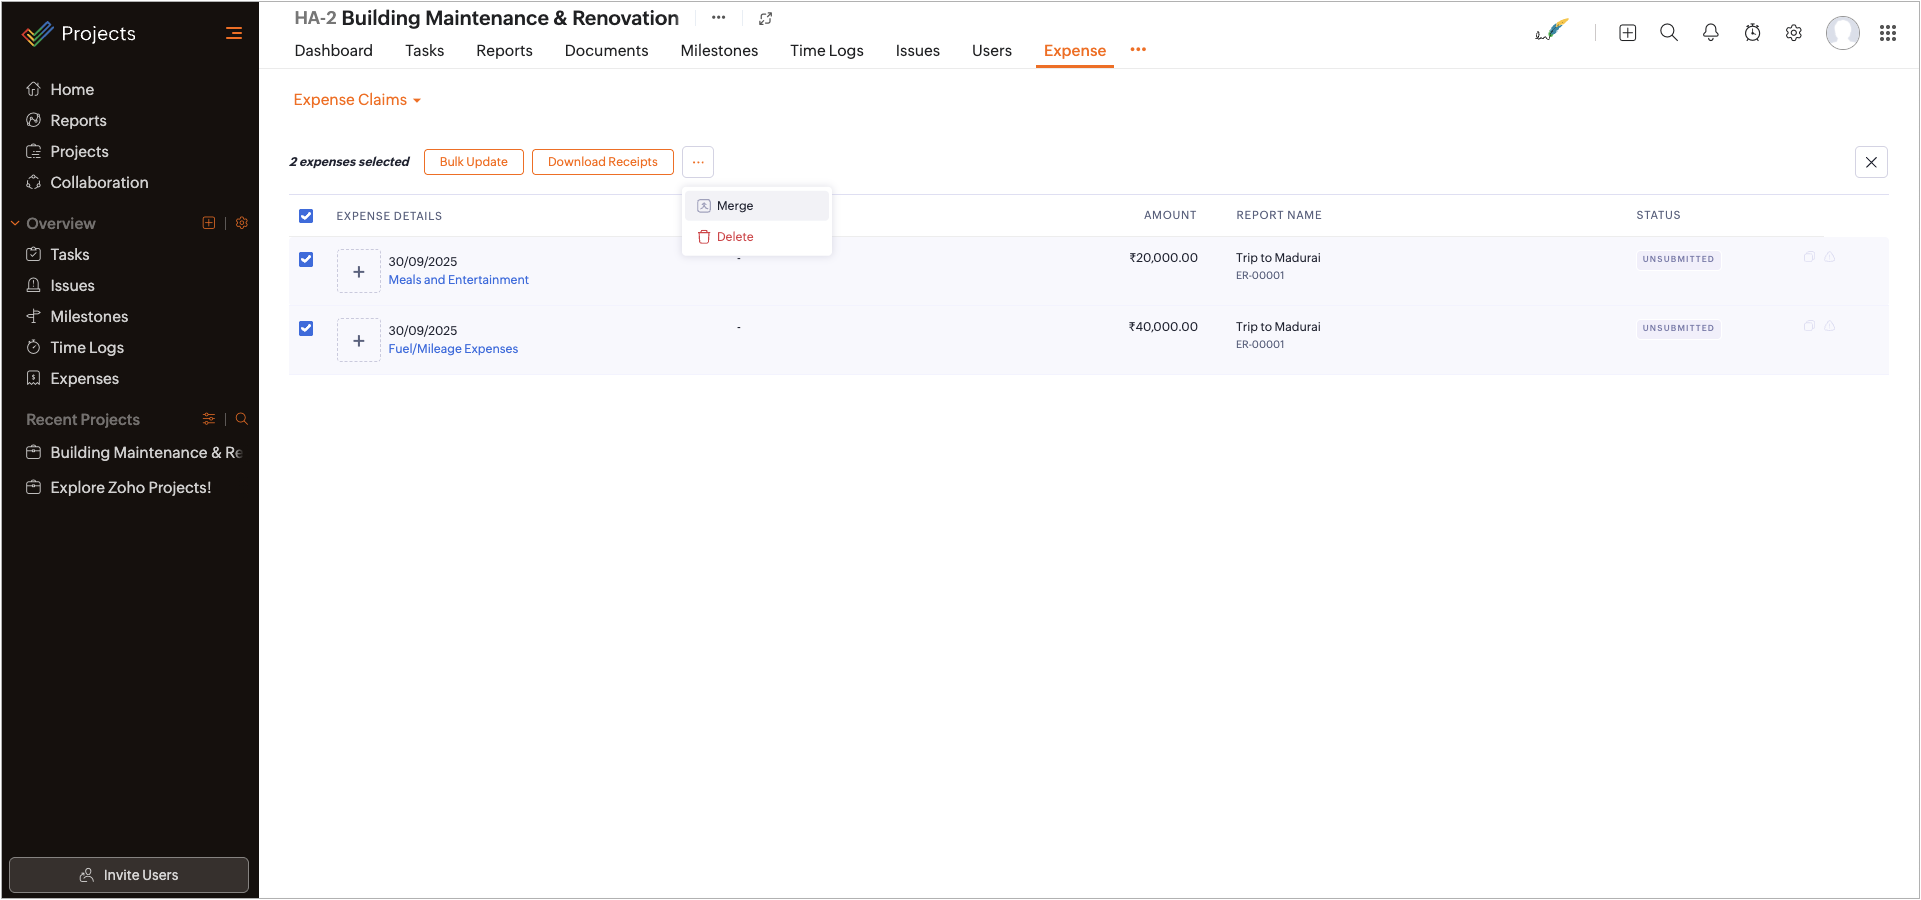Click the Bulk Update button
This screenshot has height=900, width=1921.
[x=473, y=162]
